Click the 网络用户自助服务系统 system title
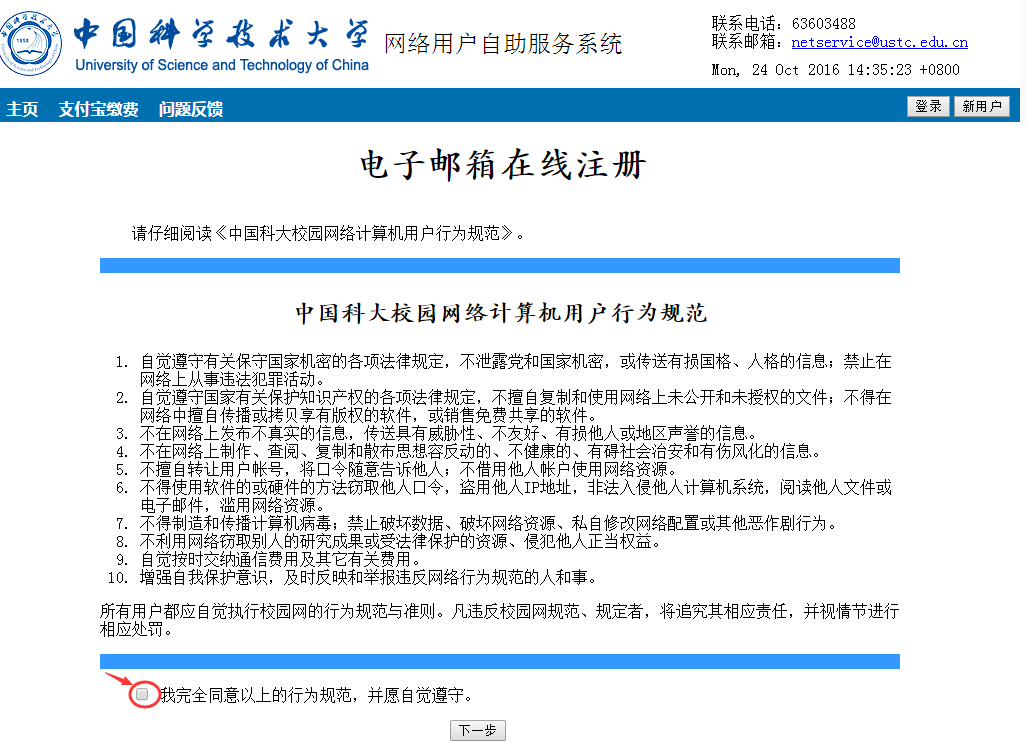The width and height of the screenshot is (1027, 743). click(x=503, y=44)
